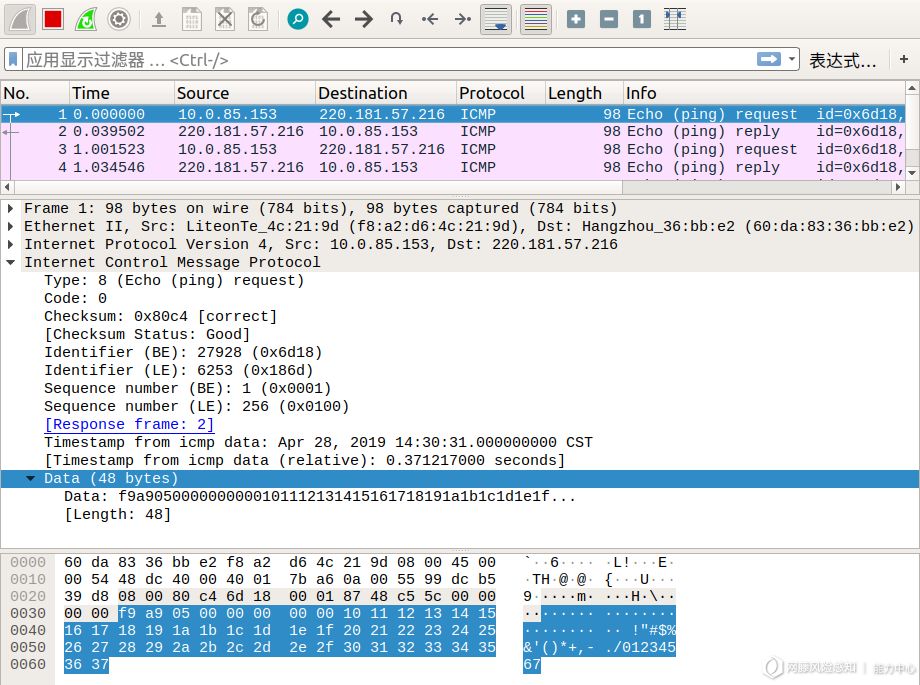Sort by the Protocol column header
The image size is (920, 685).
tap(500, 93)
